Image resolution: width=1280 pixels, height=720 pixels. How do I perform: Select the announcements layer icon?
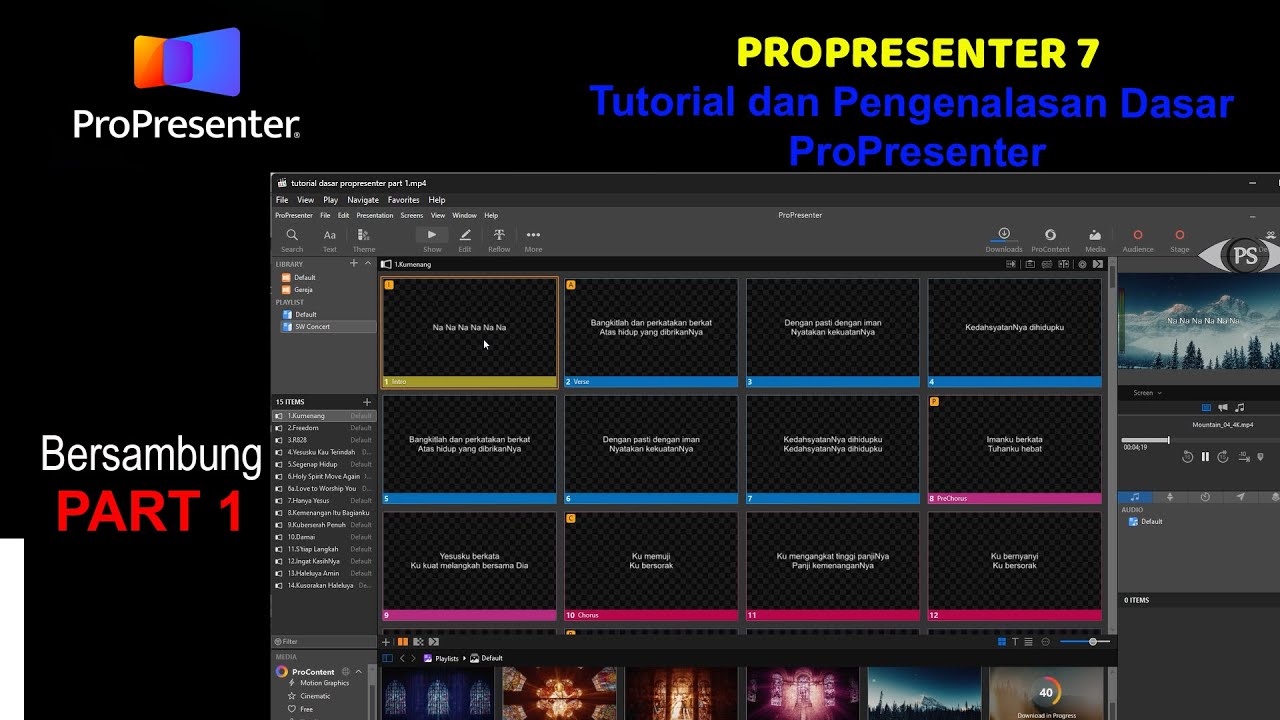tap(1223, 408)
